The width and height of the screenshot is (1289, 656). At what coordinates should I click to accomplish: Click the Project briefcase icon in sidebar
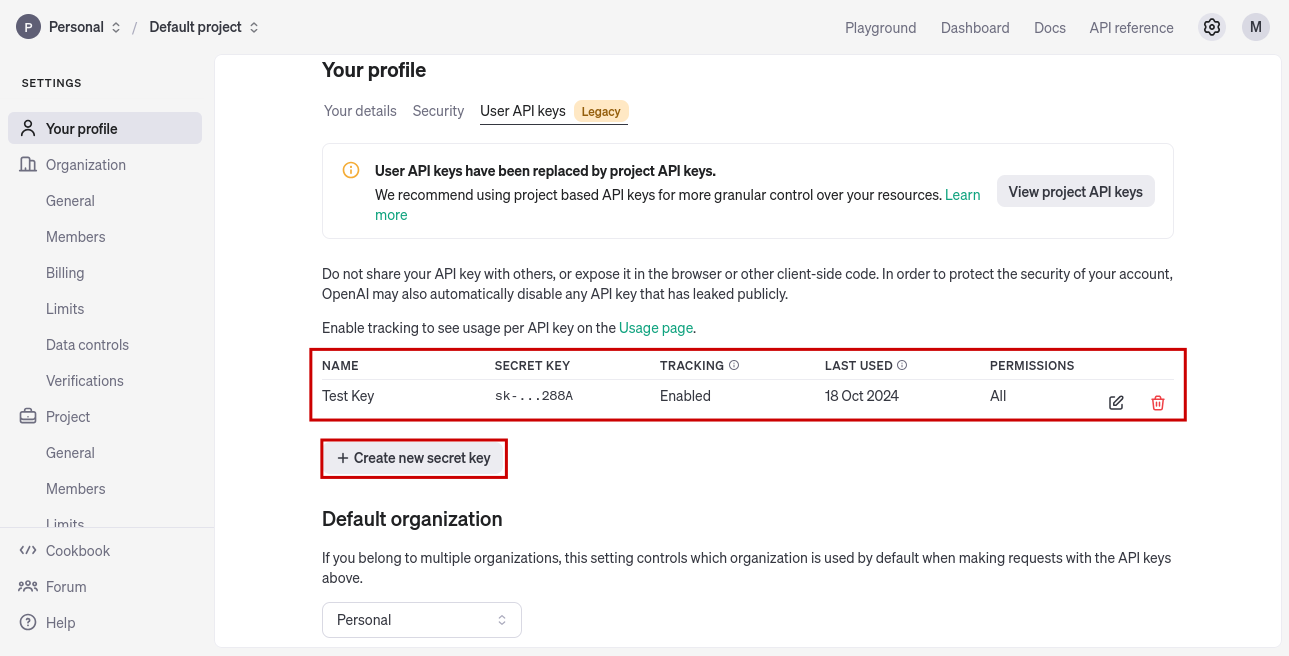click(28, 417)
